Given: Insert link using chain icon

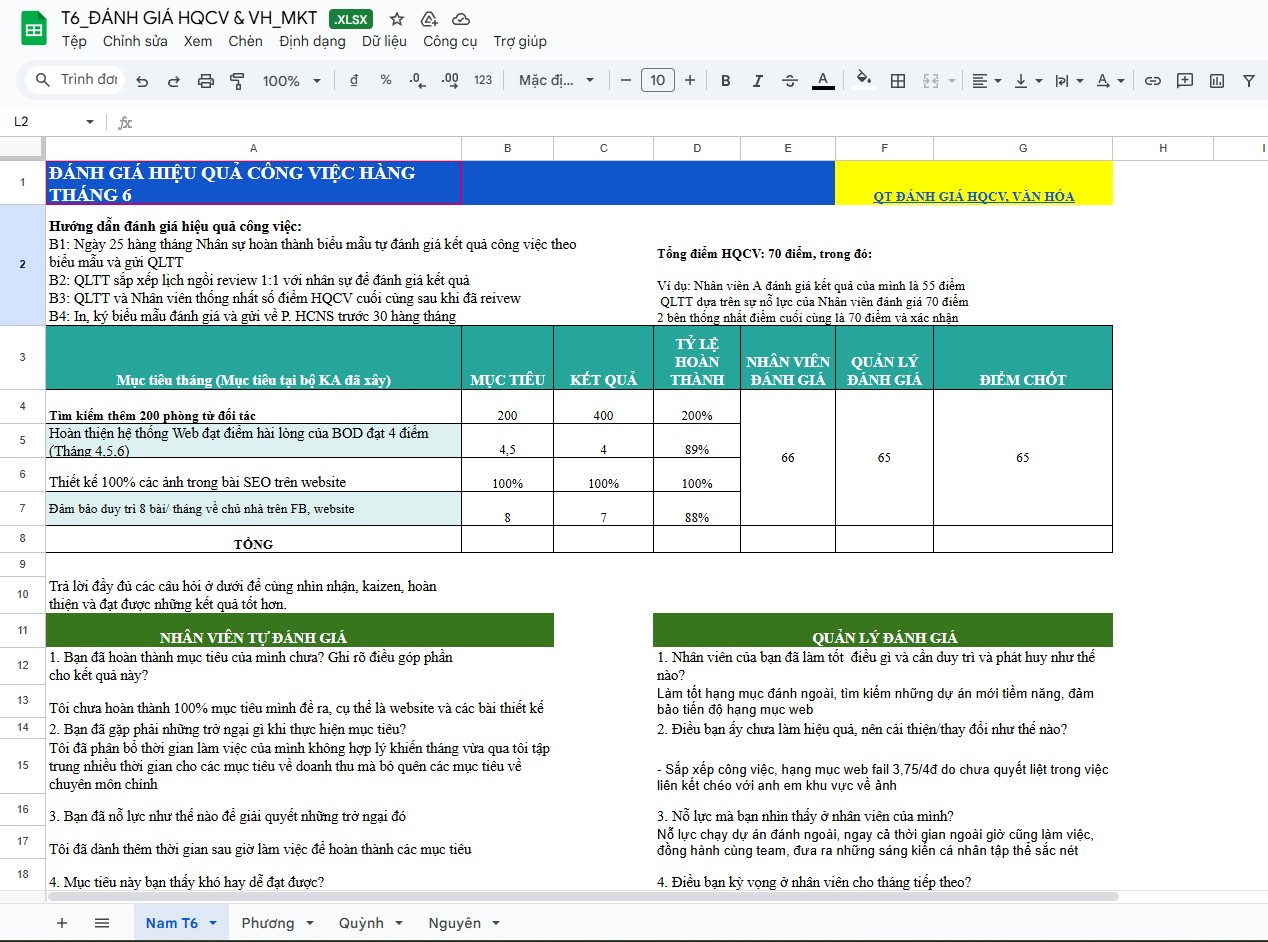Looking at the screenshot, I should click(1152, 81).
